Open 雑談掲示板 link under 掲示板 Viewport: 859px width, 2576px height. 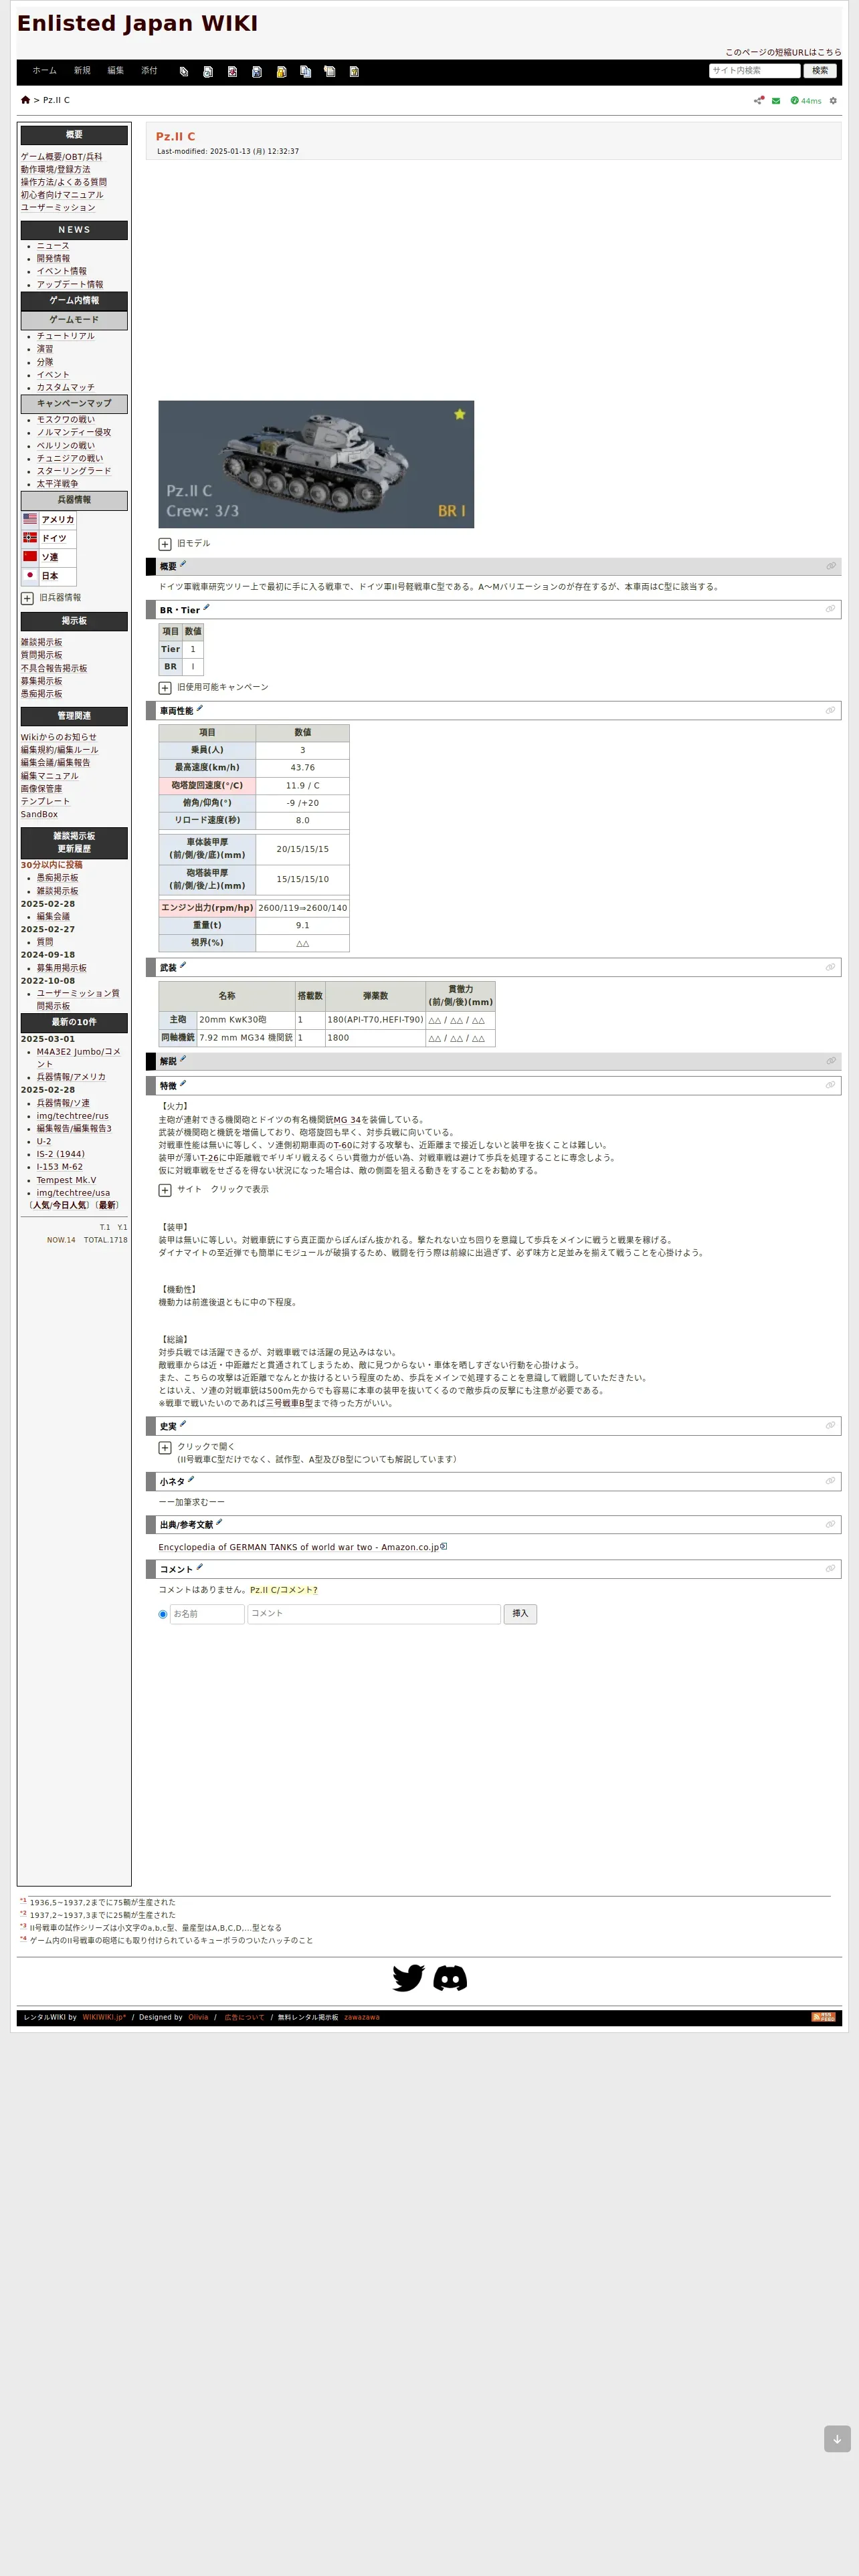[41, 643]
